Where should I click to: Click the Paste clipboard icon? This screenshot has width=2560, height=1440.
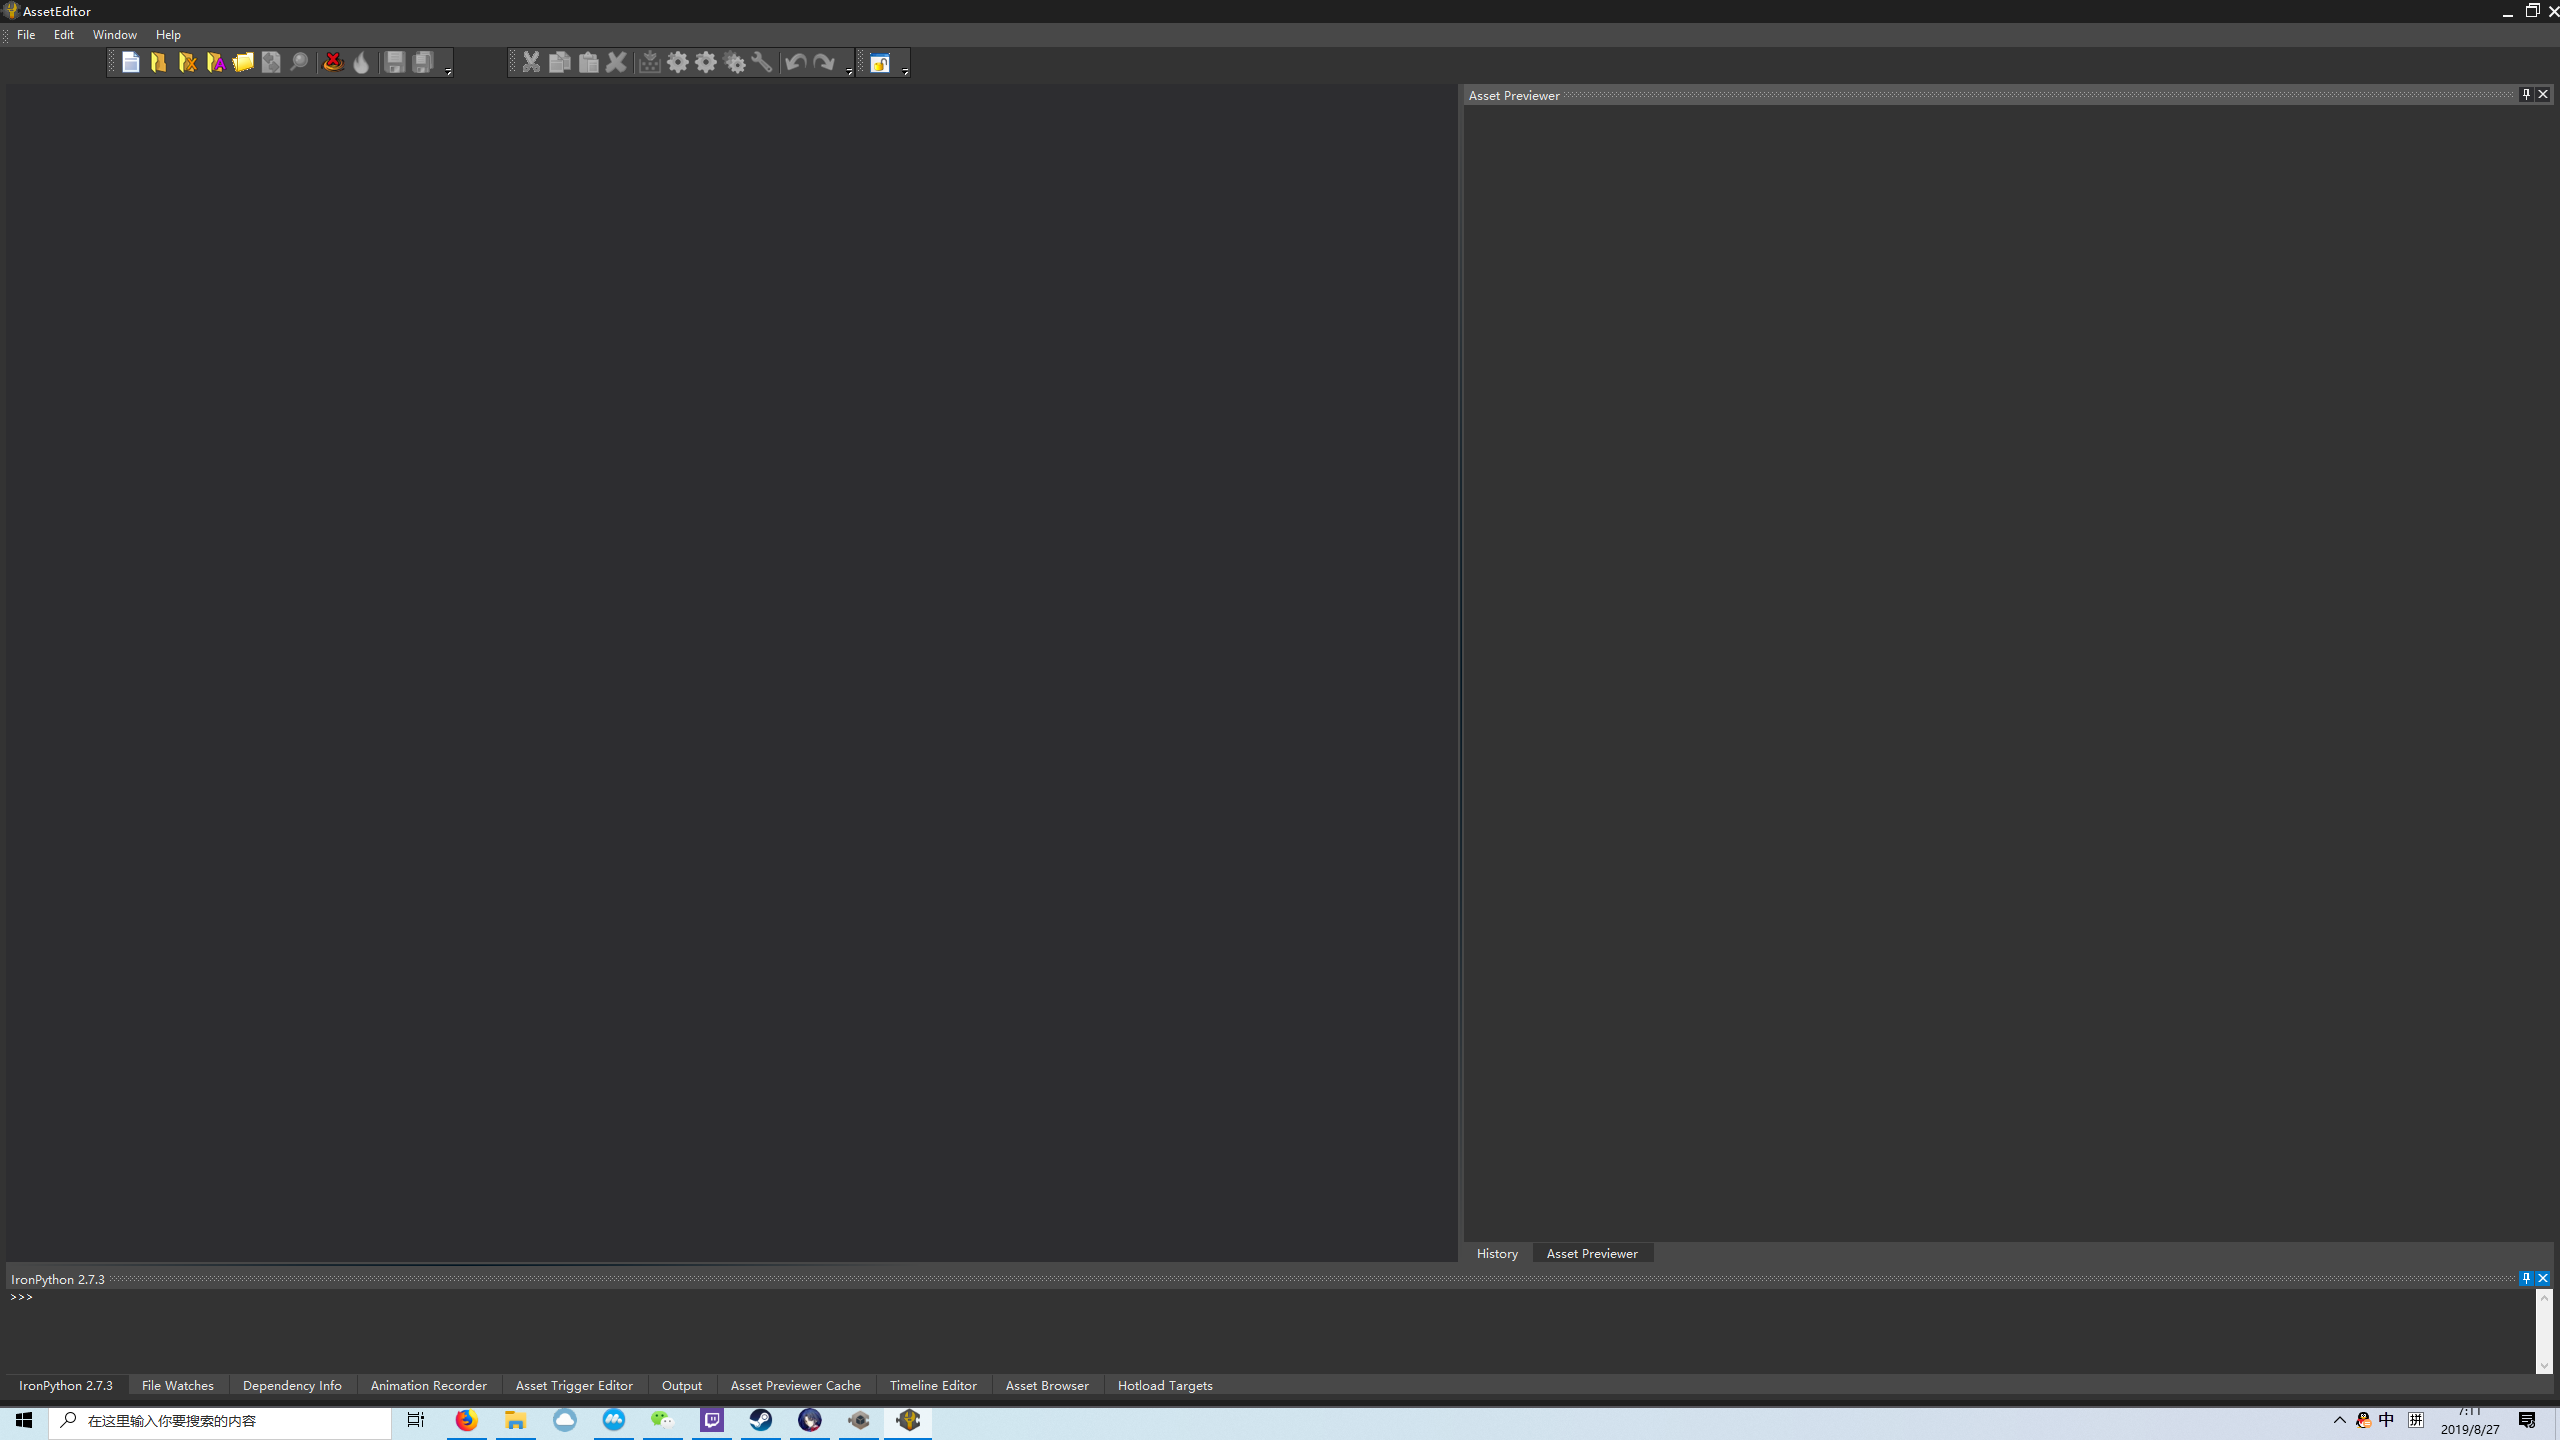[589, 63]
